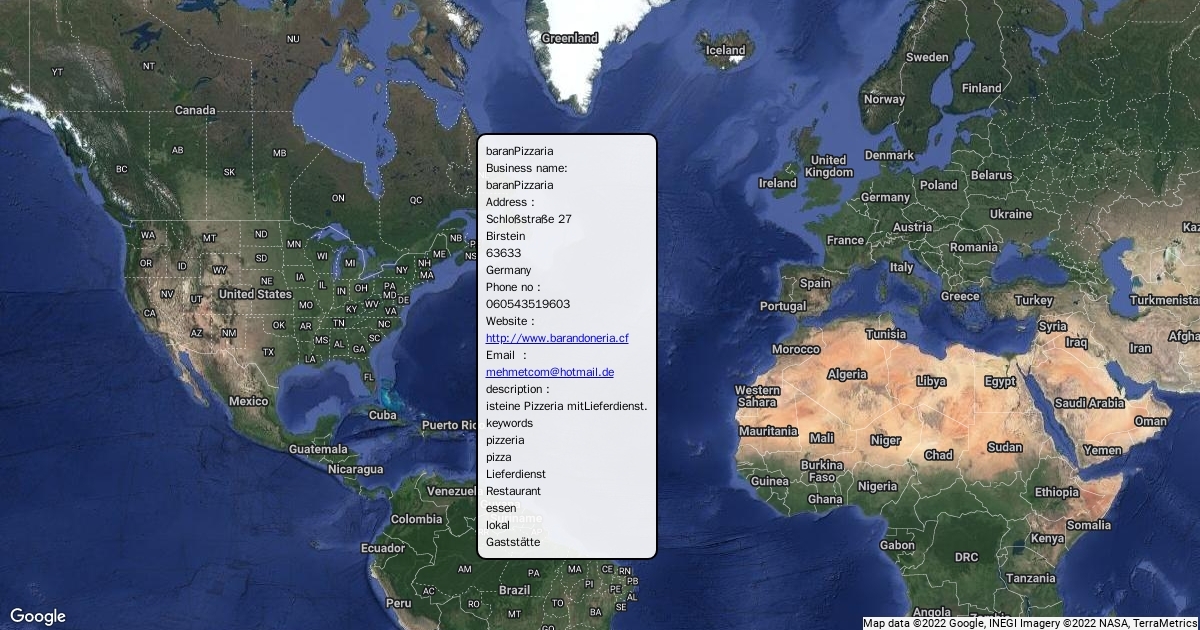Click the Tanzania label on the map
The image size is (1200, 630).
pos(1030,578)
